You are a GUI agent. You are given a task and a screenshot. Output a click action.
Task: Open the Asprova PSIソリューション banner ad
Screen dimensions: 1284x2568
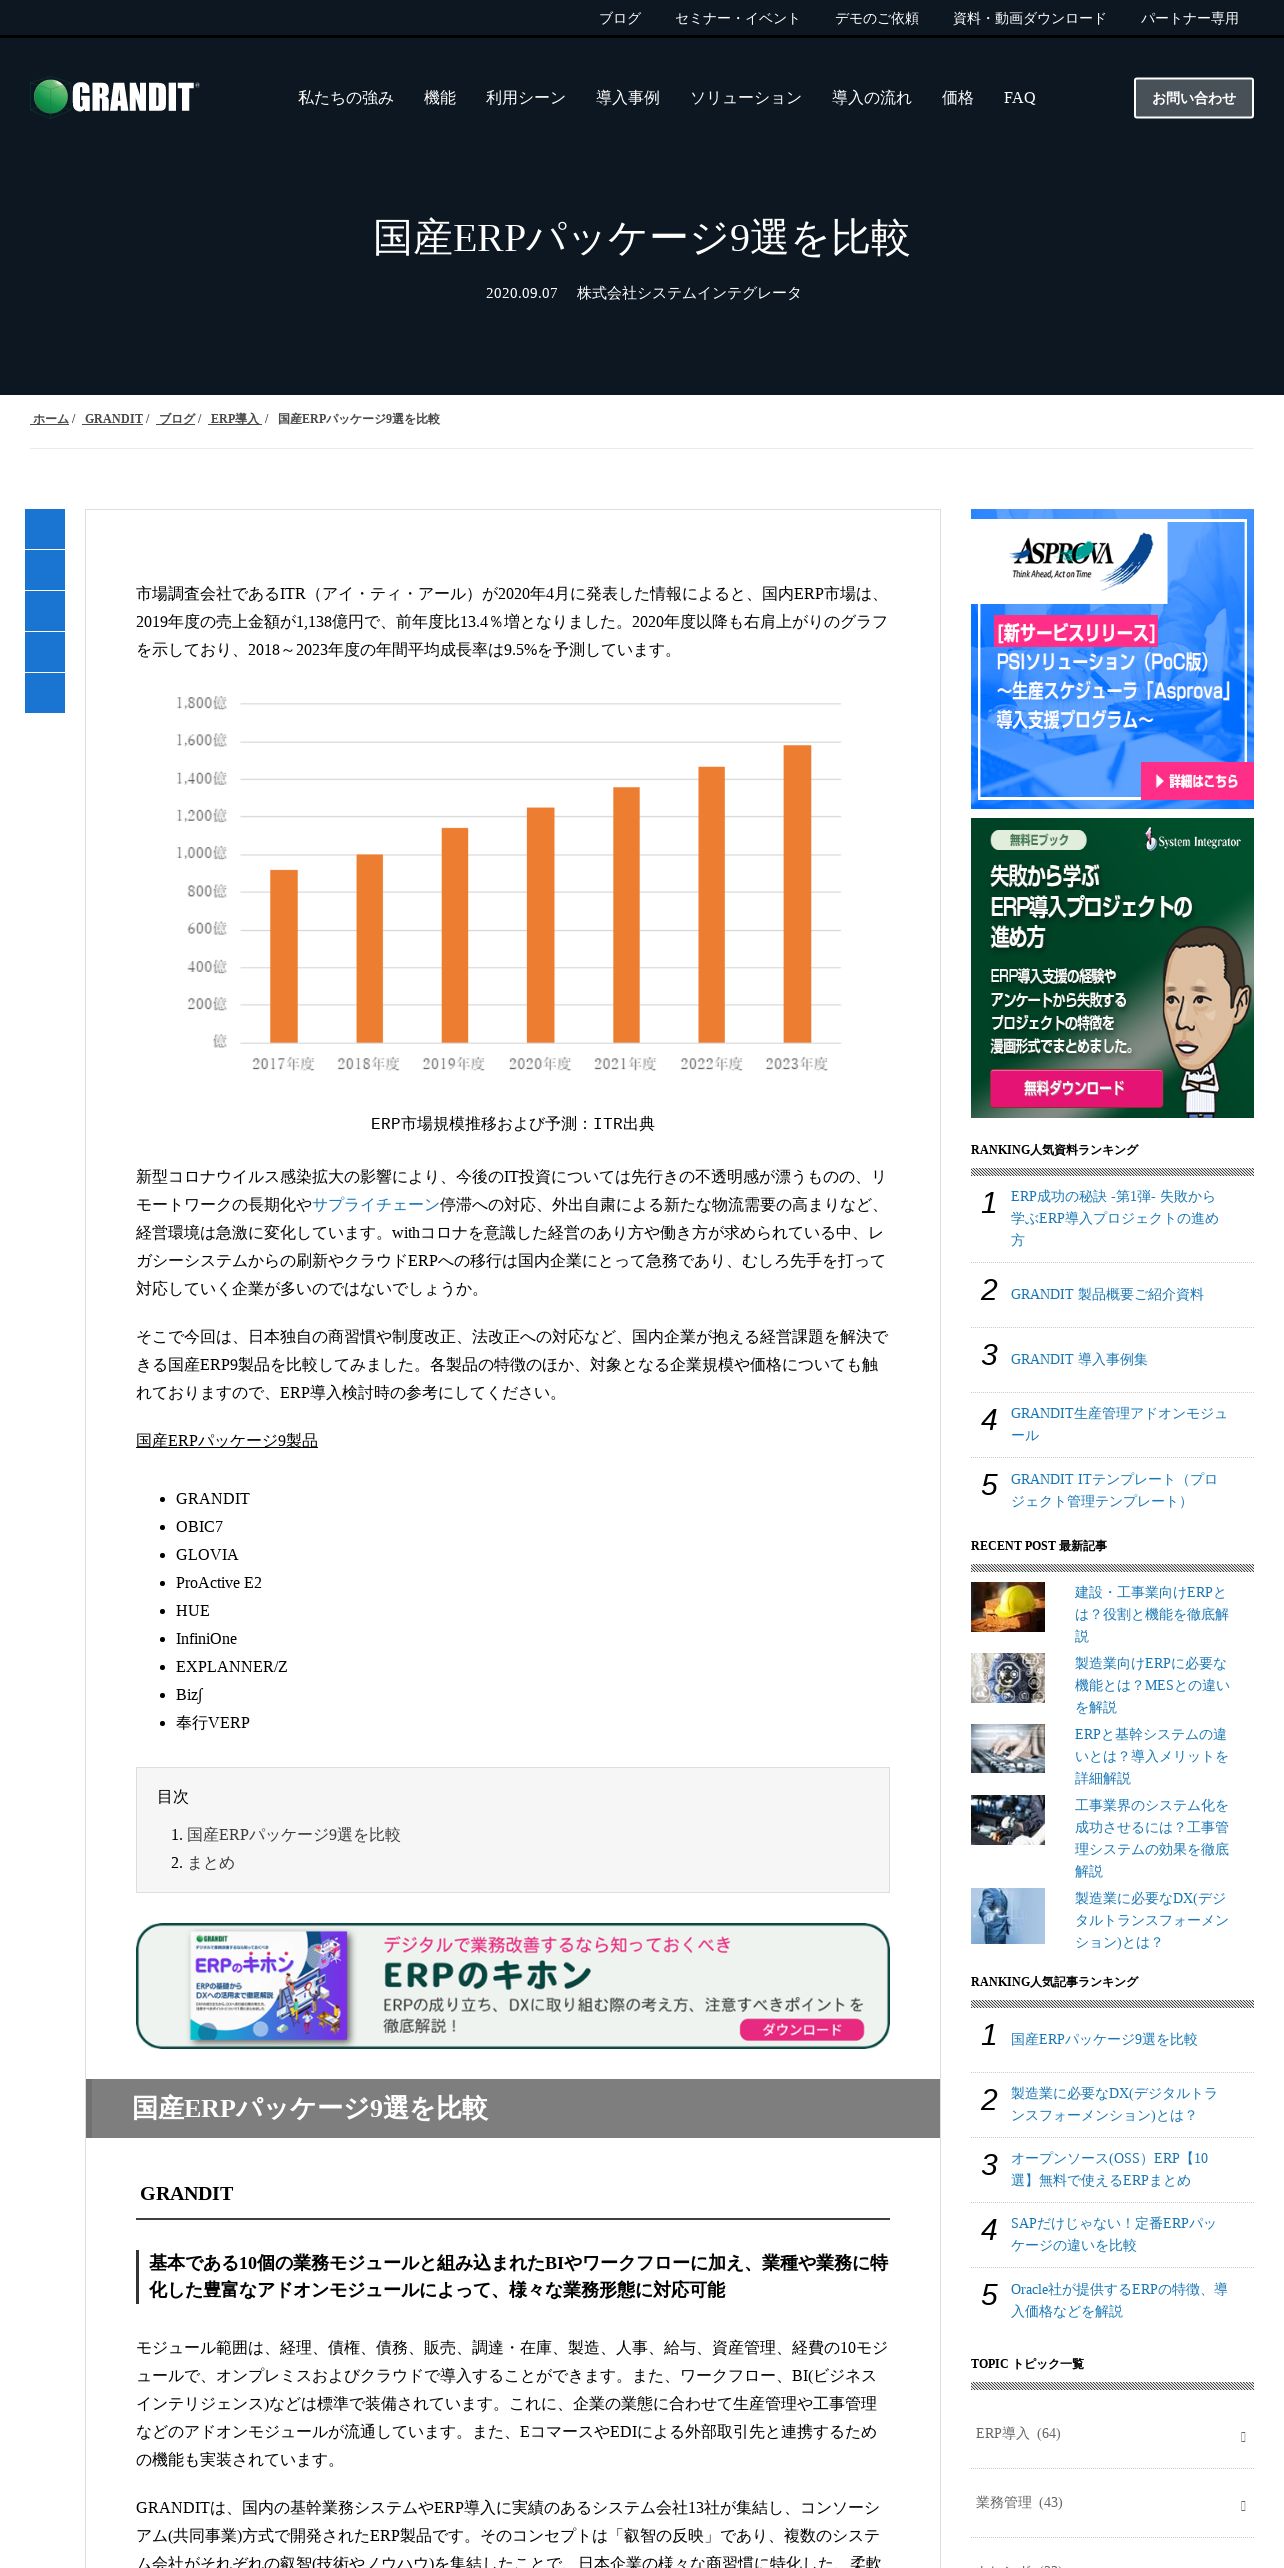coord(1112,659)
